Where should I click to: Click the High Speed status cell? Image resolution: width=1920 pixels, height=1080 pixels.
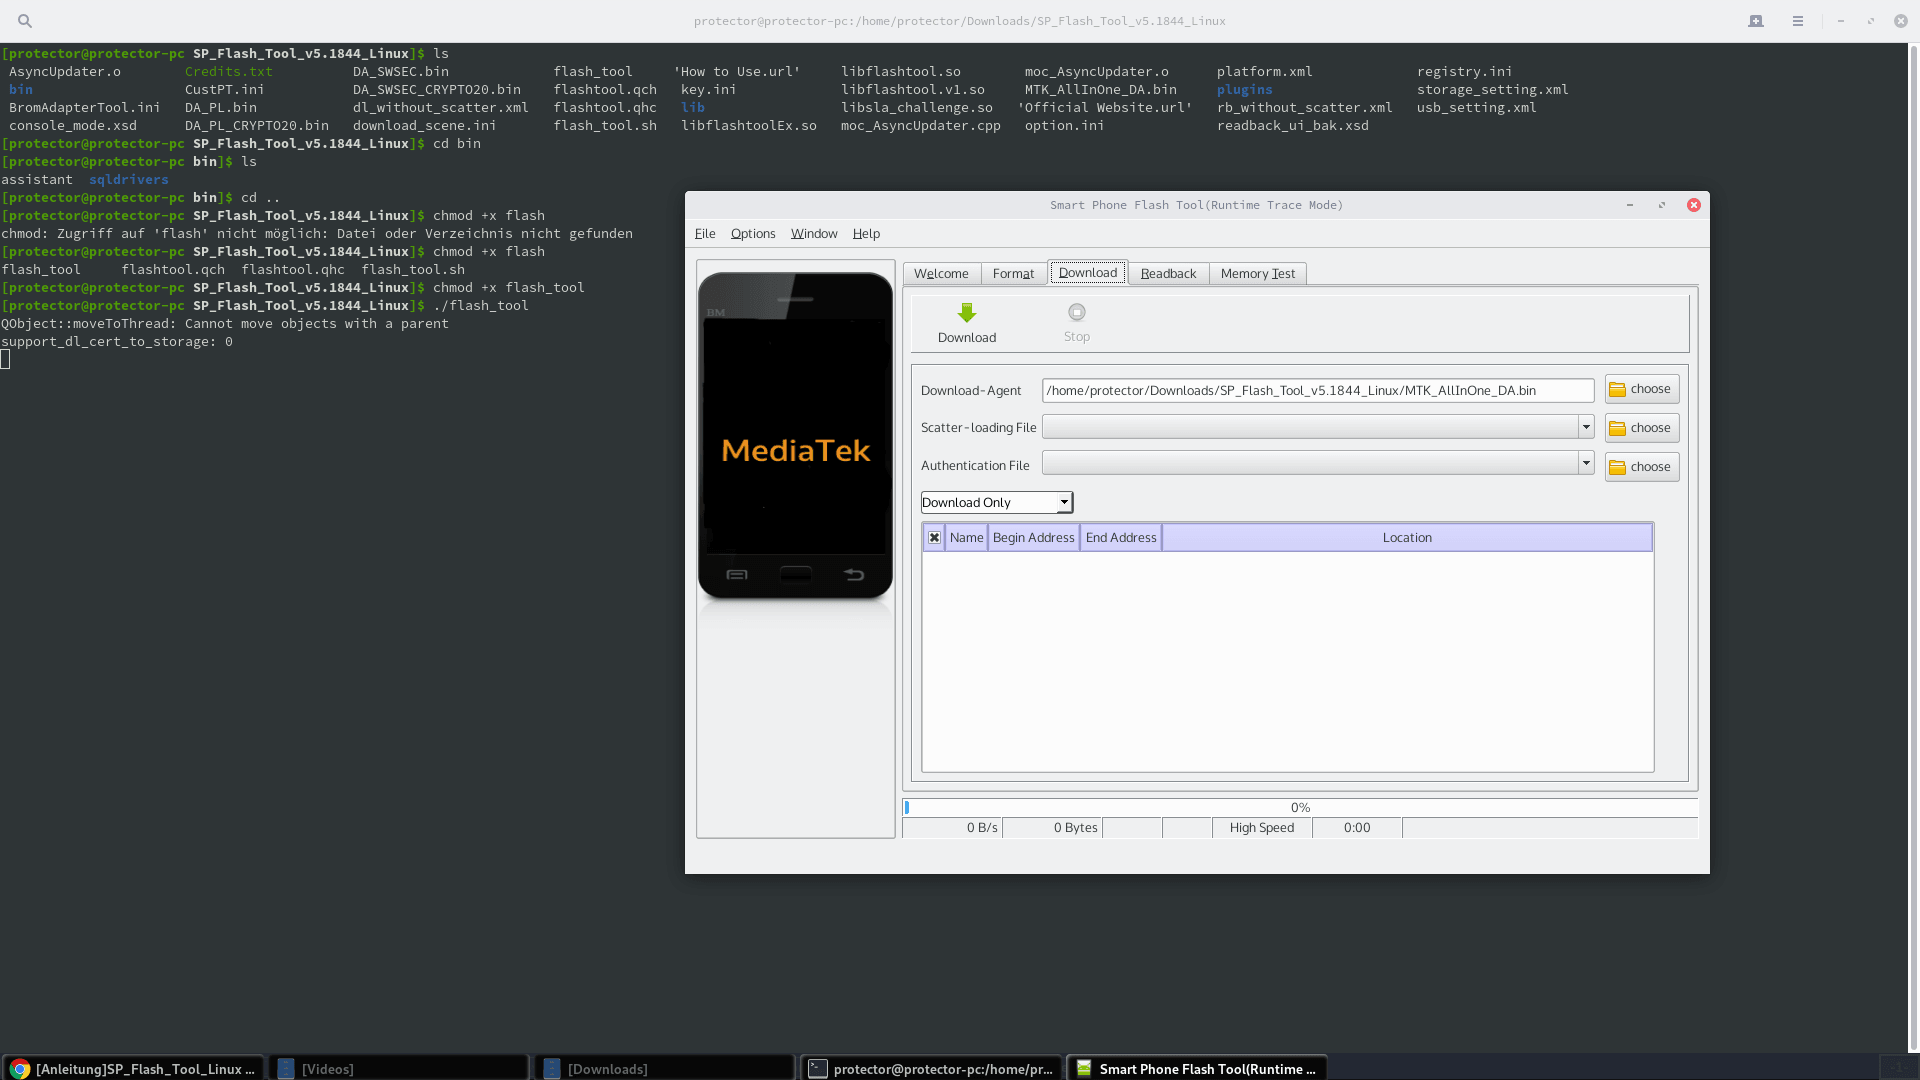(x=1262, y=828)
